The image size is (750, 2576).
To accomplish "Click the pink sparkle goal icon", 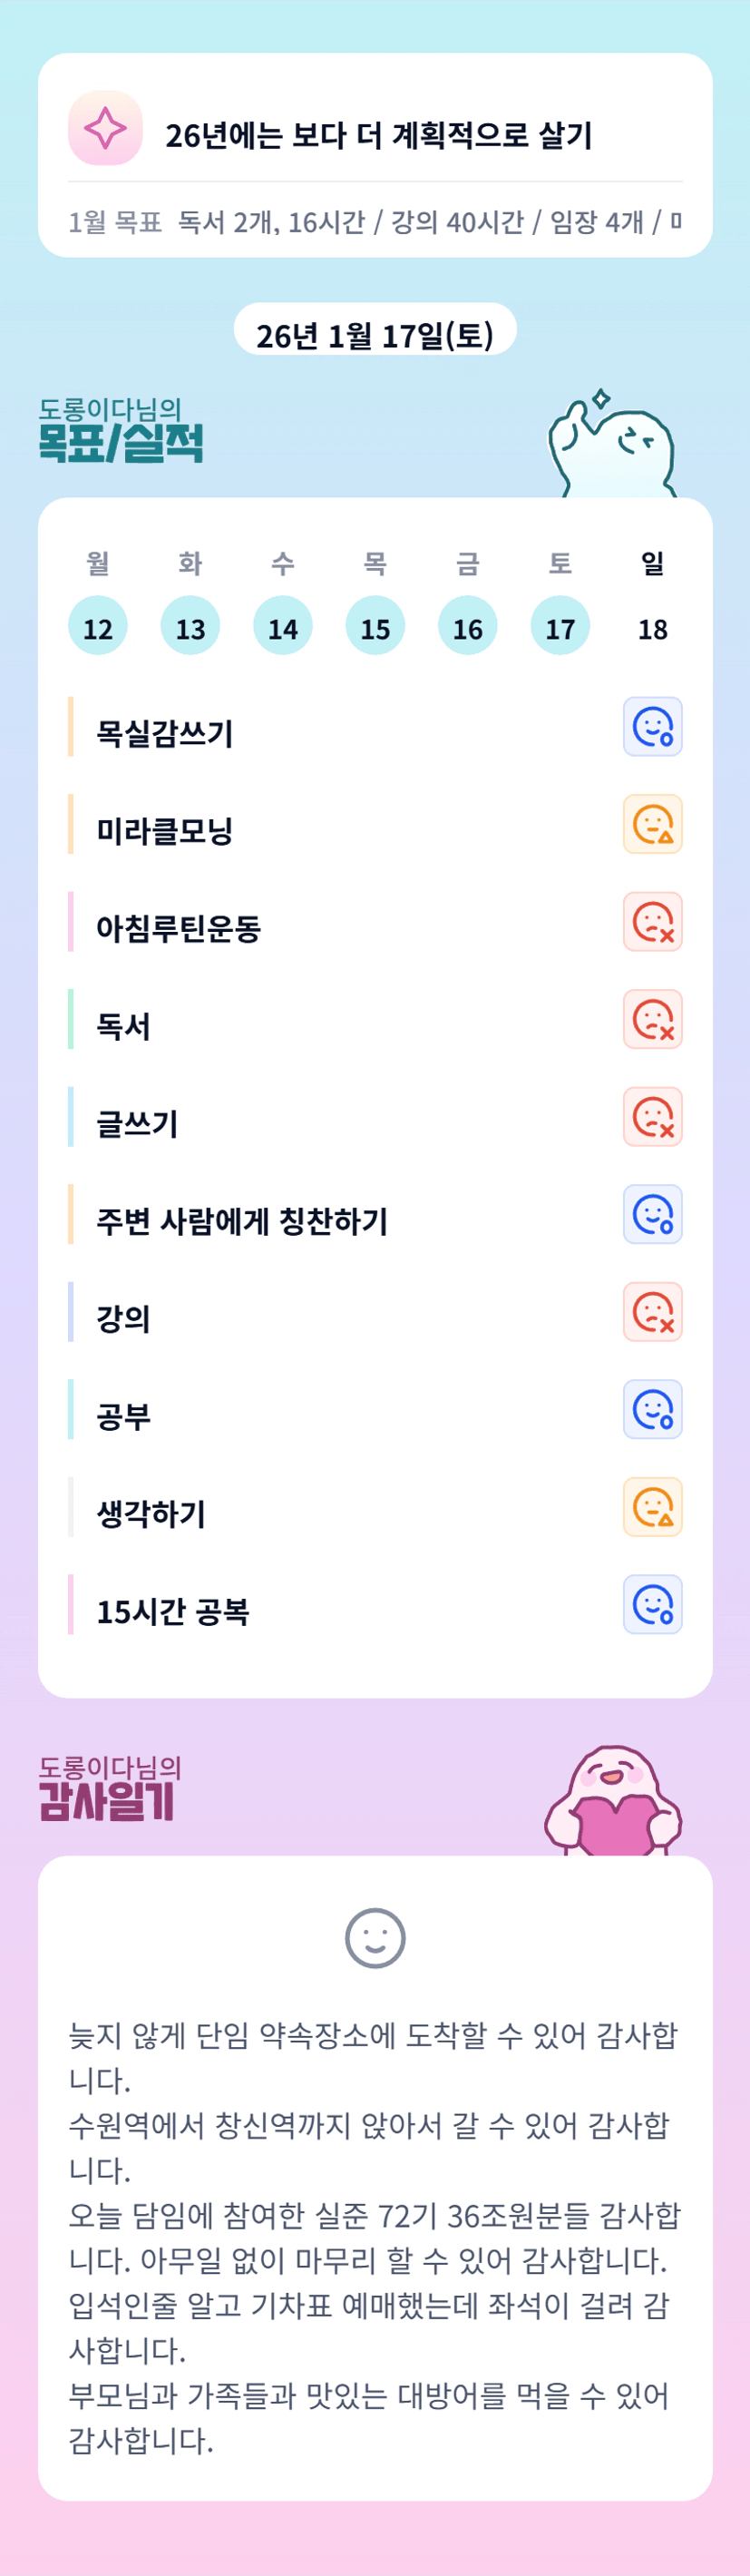I will pyautogui.click(x=105, y=128).
